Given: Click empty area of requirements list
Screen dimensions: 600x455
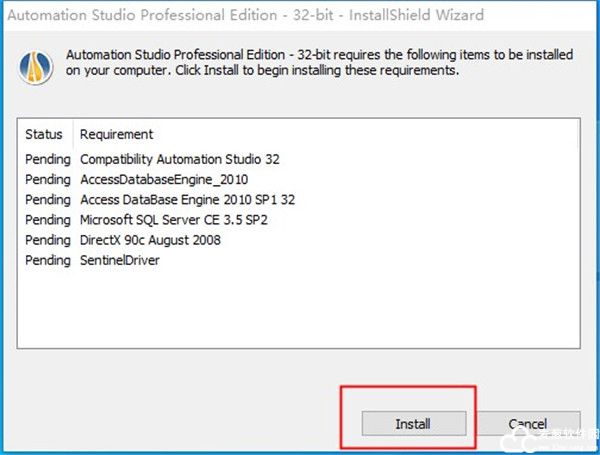Looking at the screenshot, I should pos(298,306).
